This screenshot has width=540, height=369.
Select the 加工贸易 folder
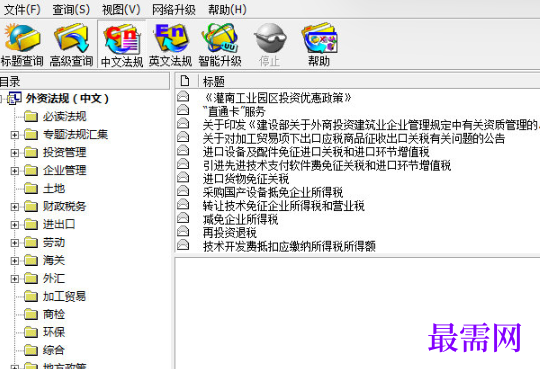[64, 296]
